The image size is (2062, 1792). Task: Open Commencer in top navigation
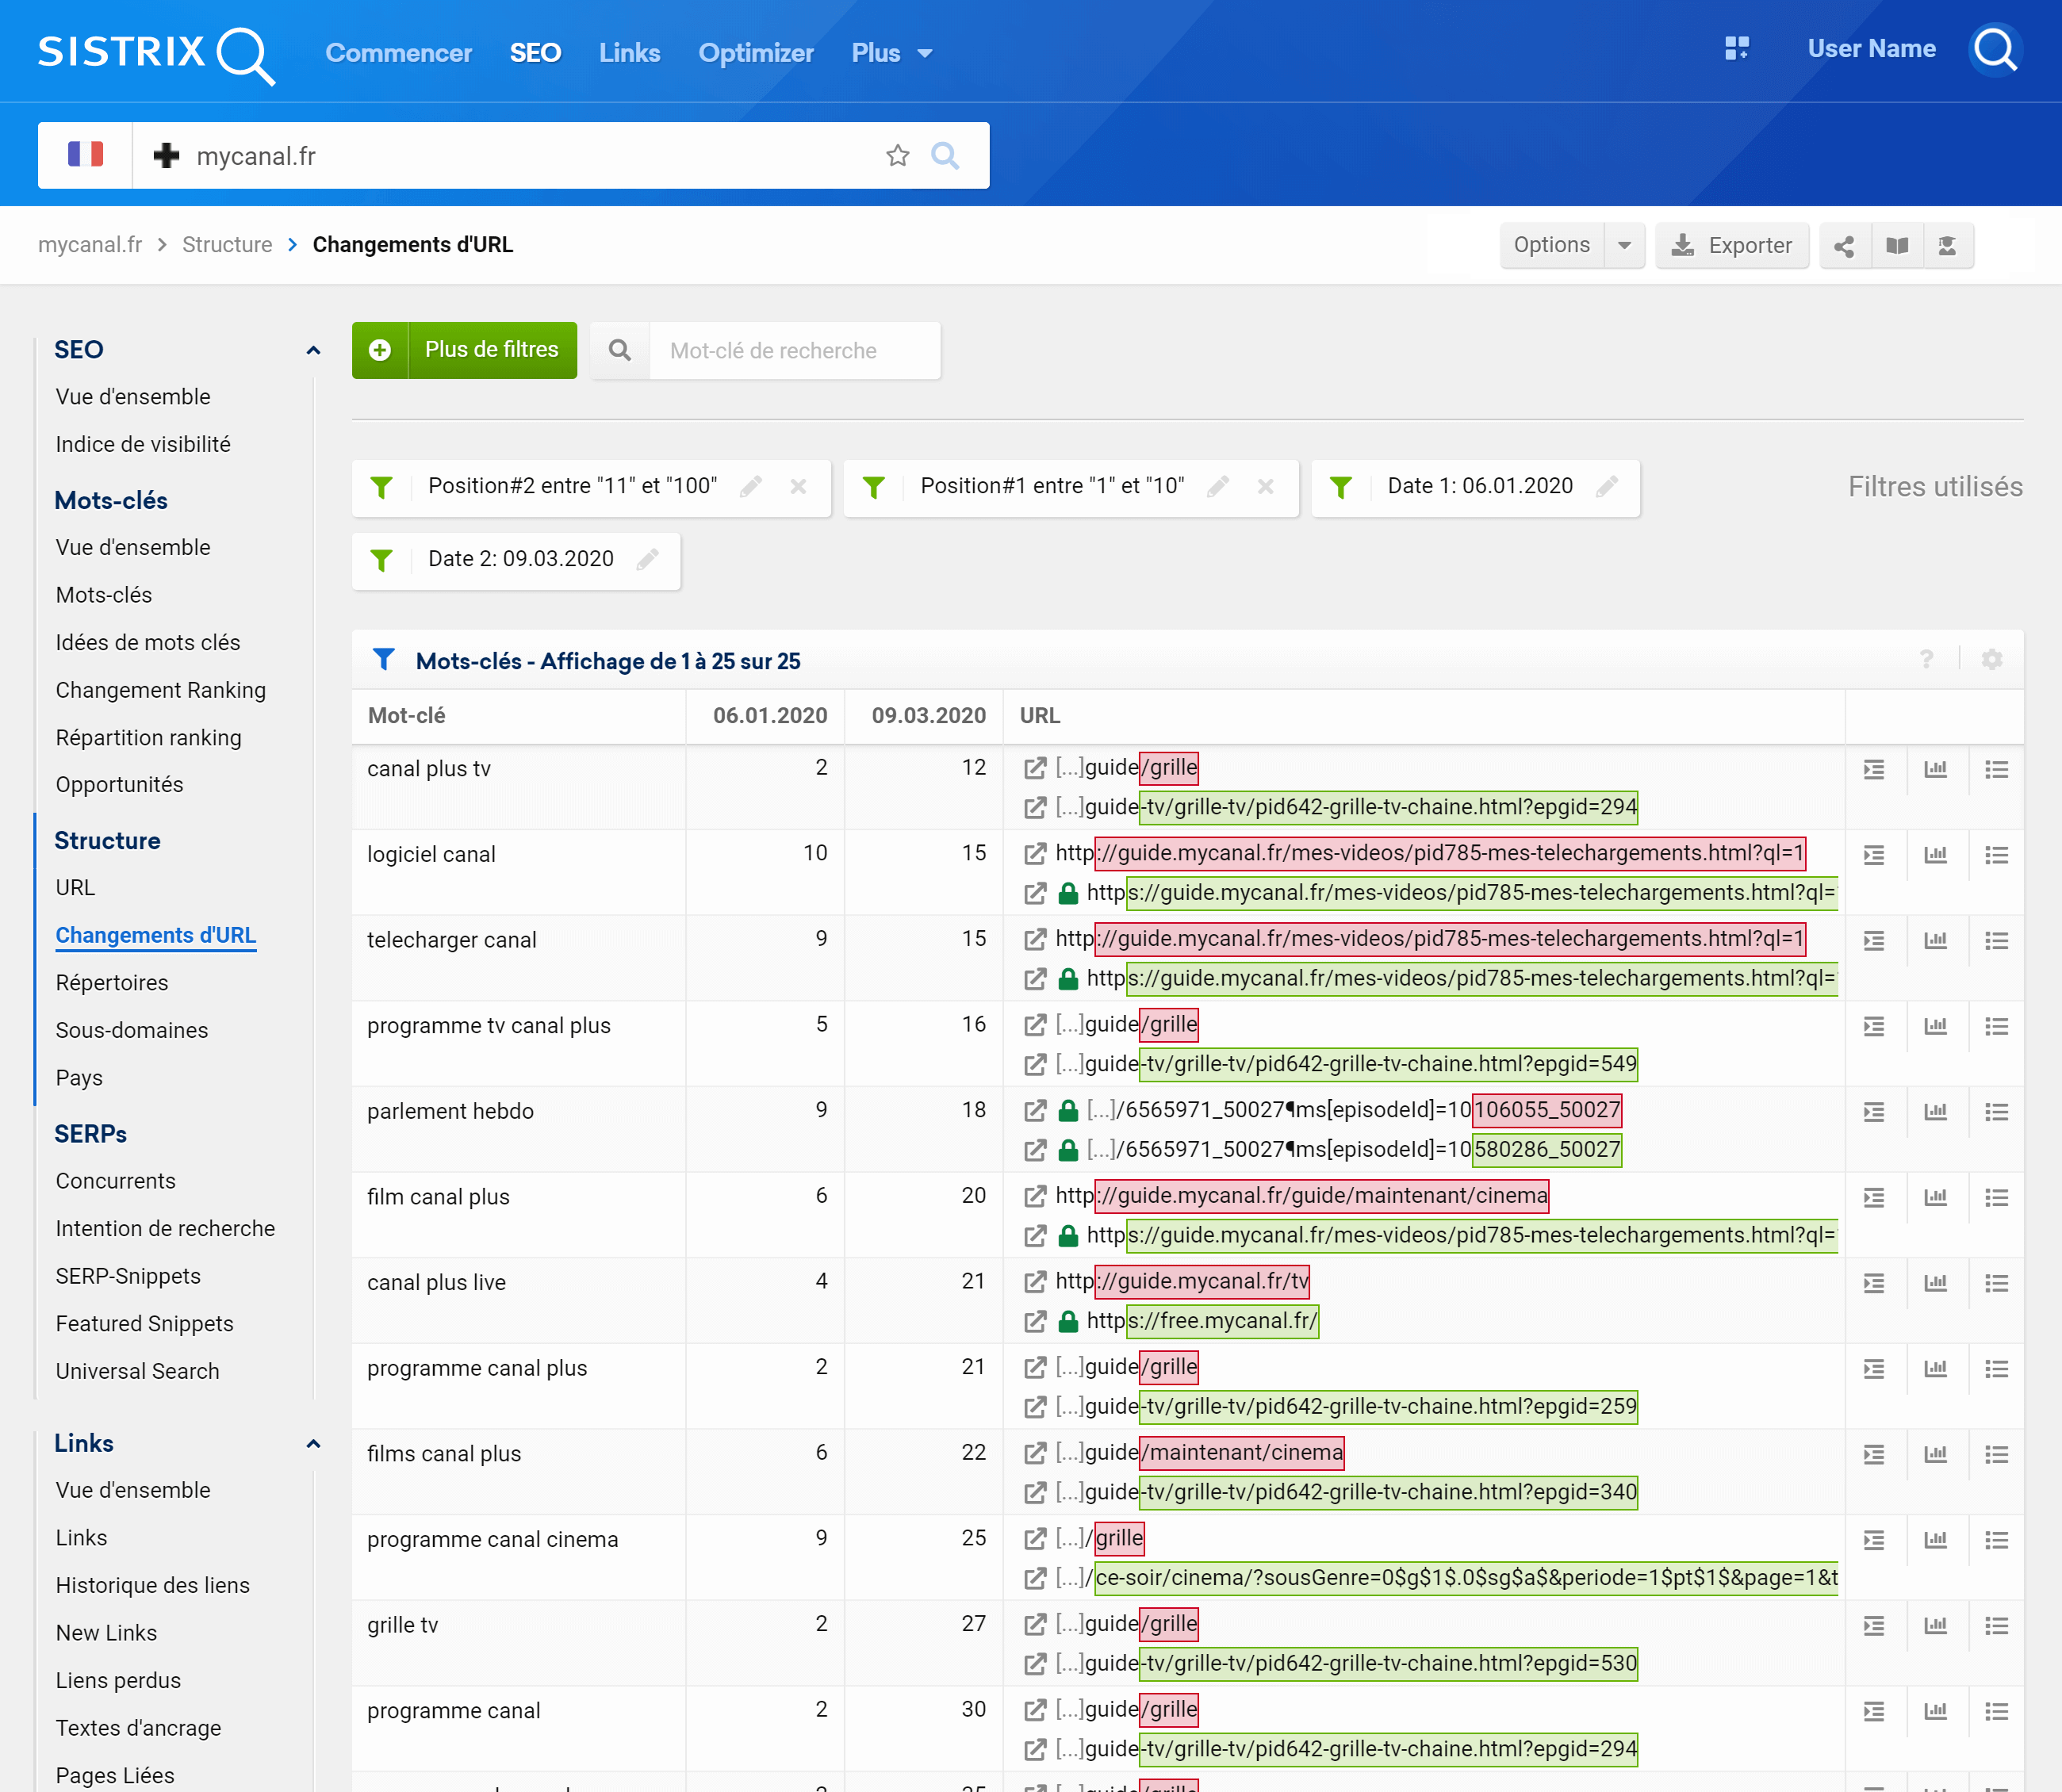coord(398,53)
